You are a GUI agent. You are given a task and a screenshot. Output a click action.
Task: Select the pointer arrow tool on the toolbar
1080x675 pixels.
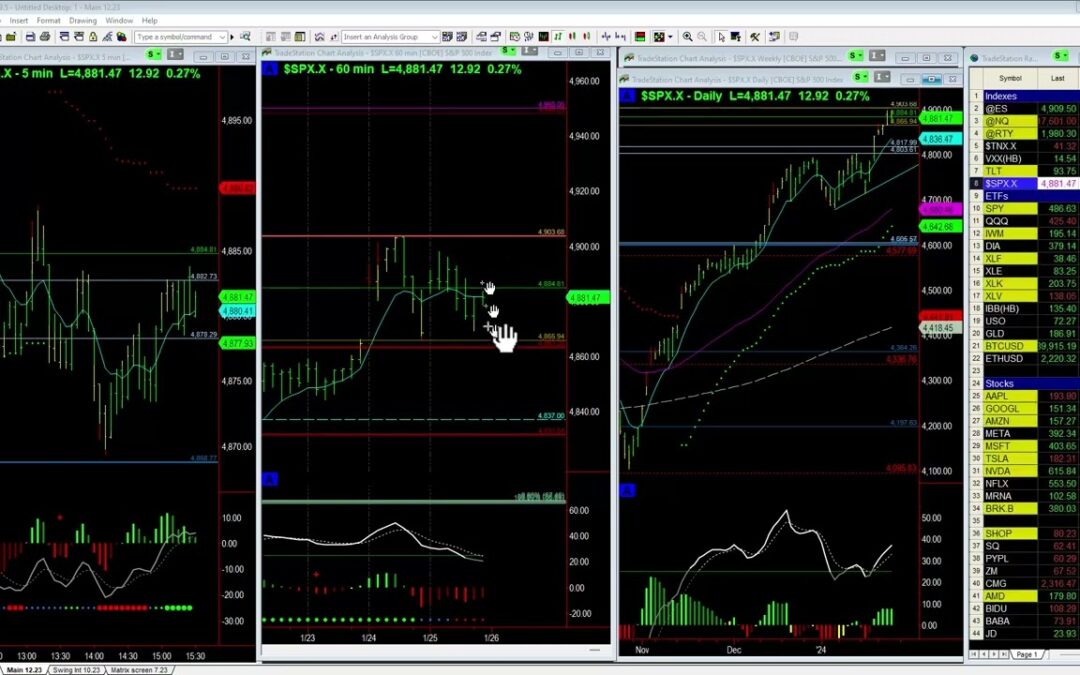721,36
